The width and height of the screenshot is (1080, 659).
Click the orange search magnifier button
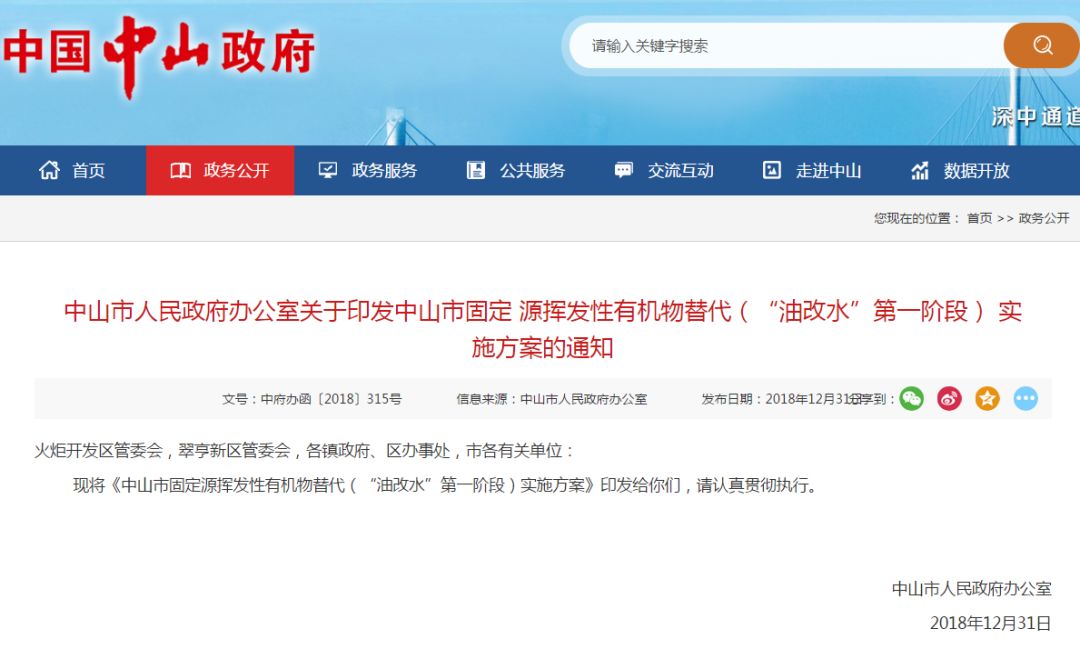click(x=1041, y=45)
